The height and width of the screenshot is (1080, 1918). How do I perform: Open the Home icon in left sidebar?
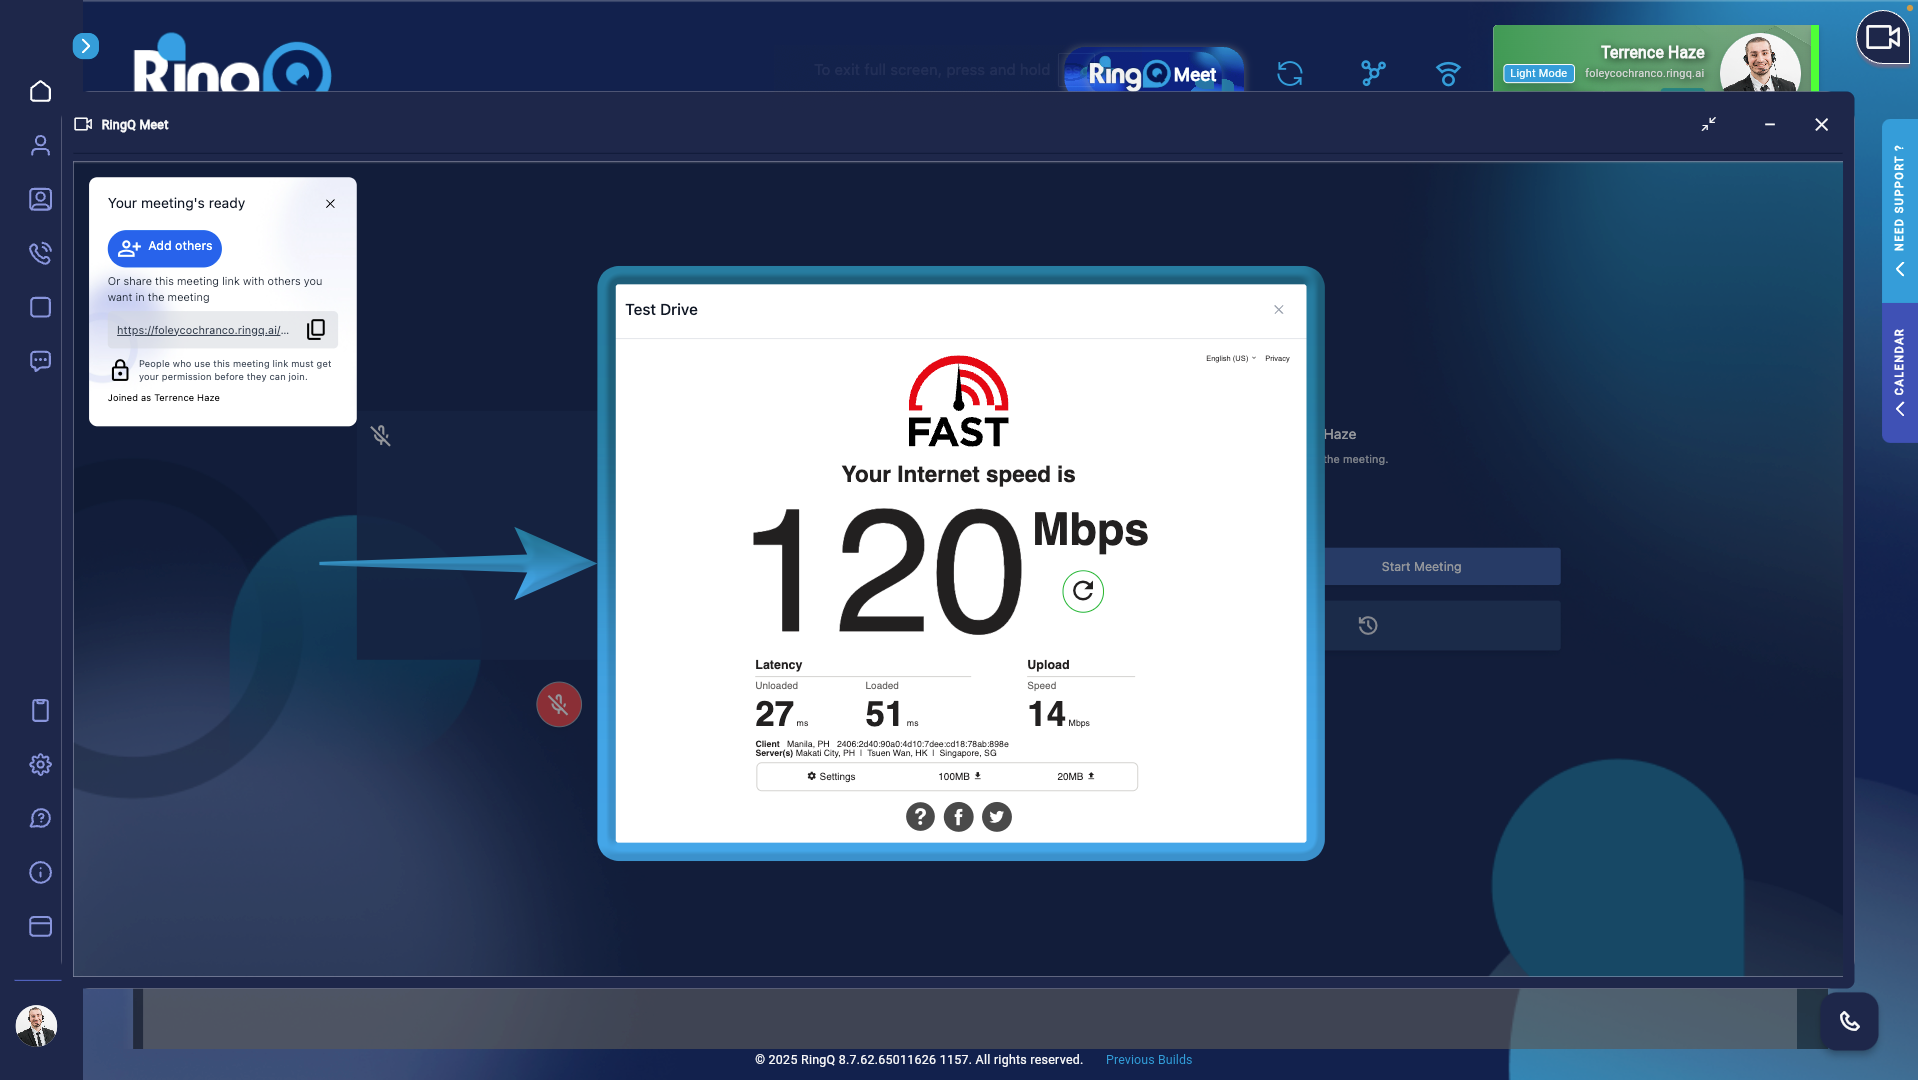(x=40, y=92)
